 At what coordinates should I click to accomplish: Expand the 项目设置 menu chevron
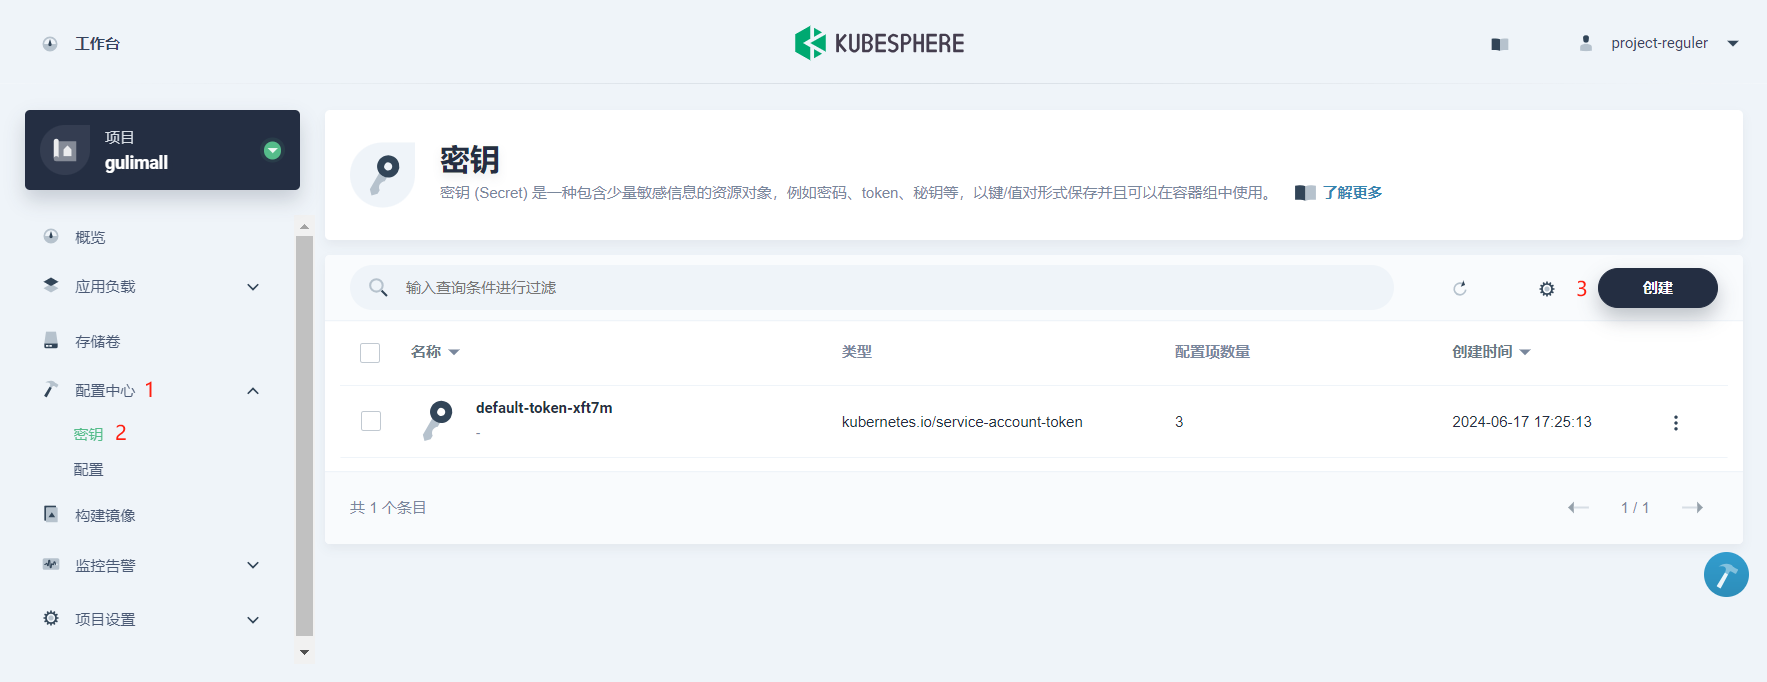coord(253,620)
